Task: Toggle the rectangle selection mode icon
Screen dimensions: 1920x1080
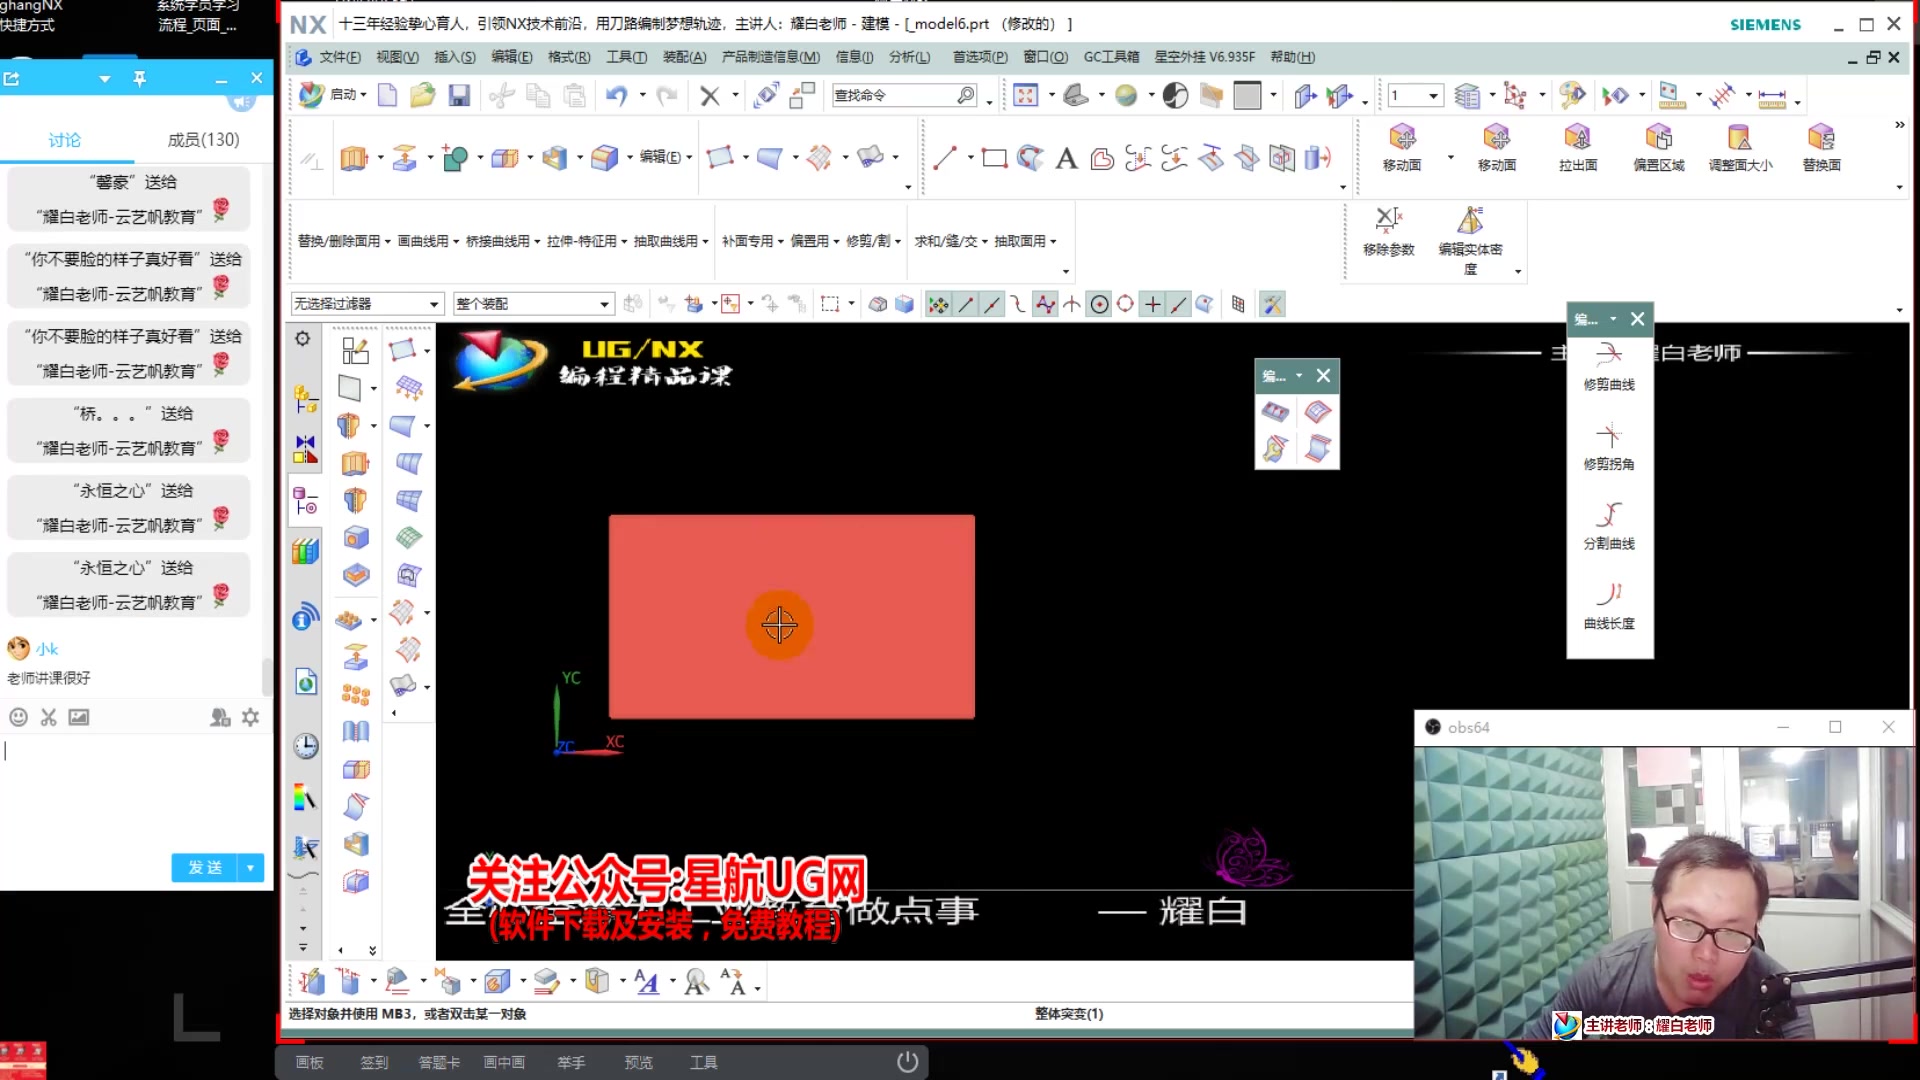Action: 828,304
